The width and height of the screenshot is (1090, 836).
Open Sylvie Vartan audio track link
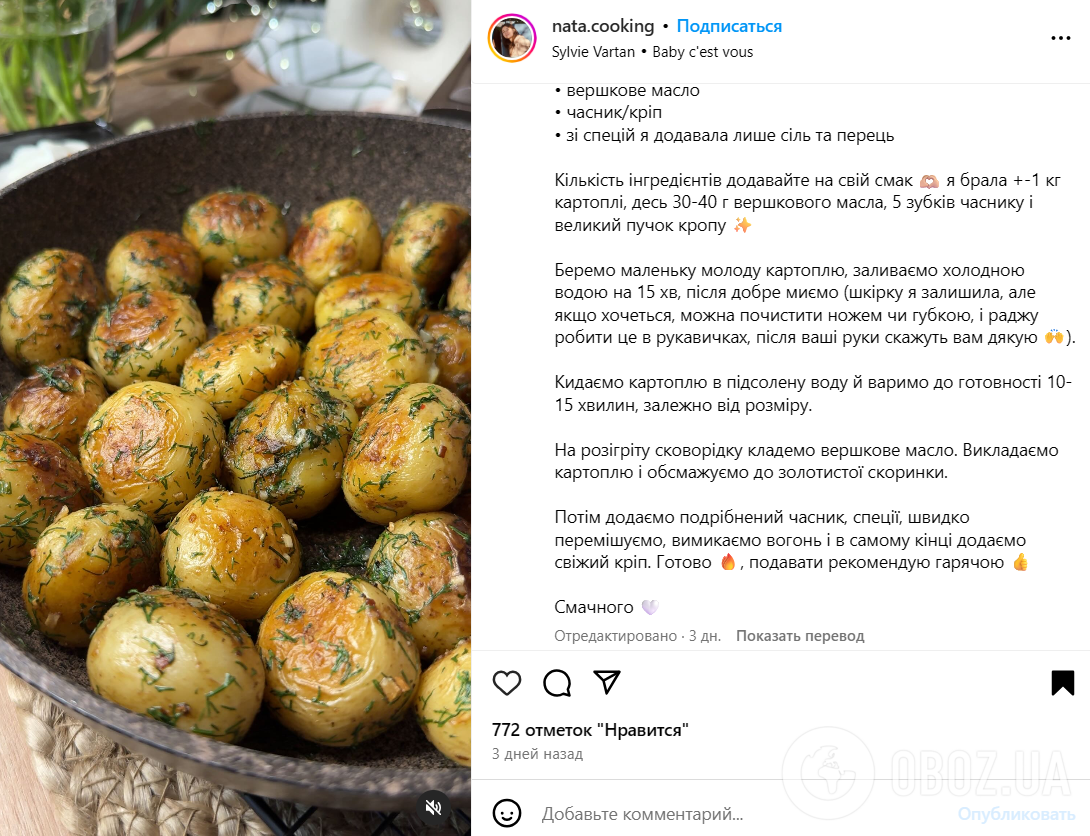pos(593,52)
